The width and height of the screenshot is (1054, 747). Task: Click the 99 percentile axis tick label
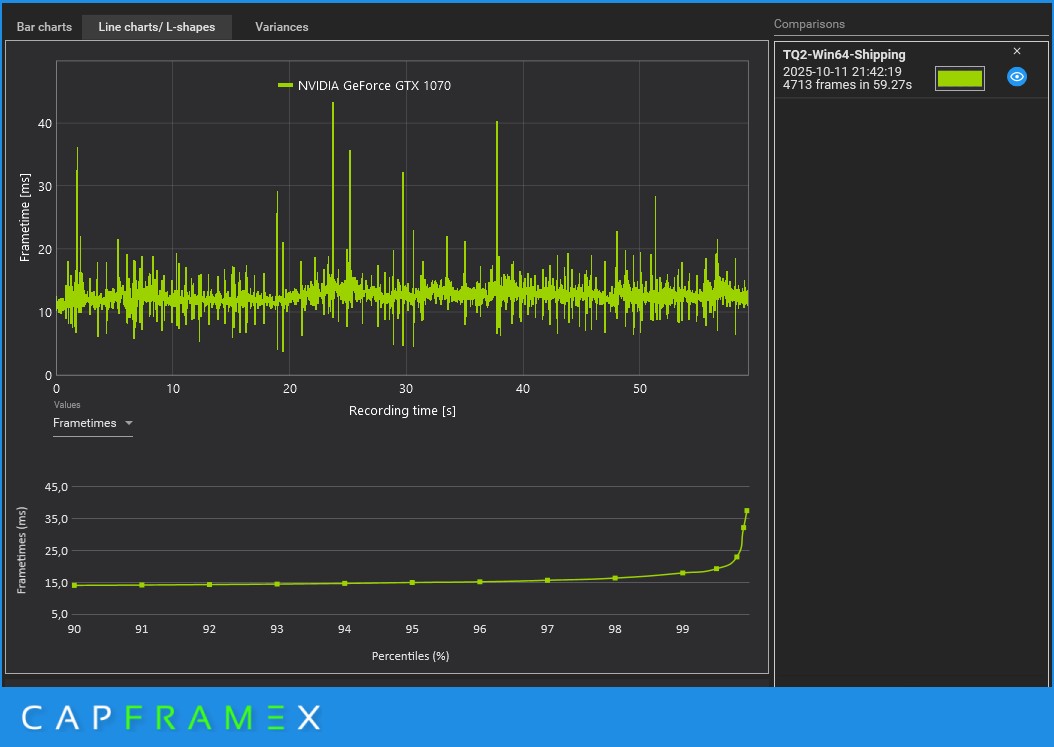point(682,629)
